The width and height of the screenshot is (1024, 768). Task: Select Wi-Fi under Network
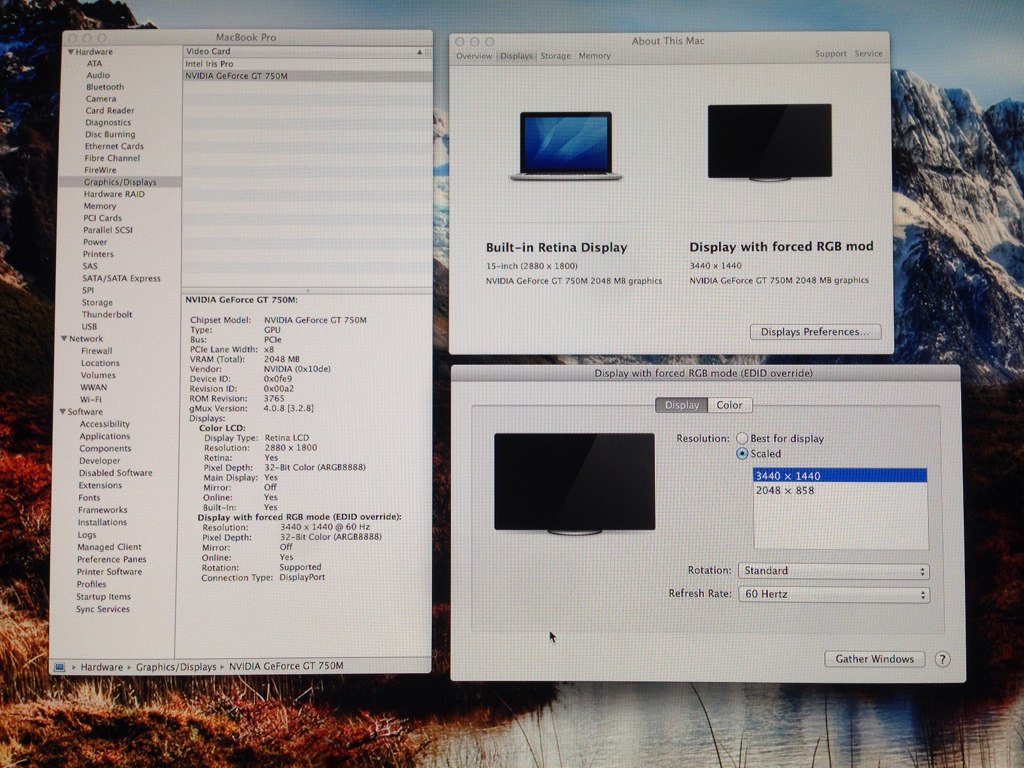tap(91, 400)
